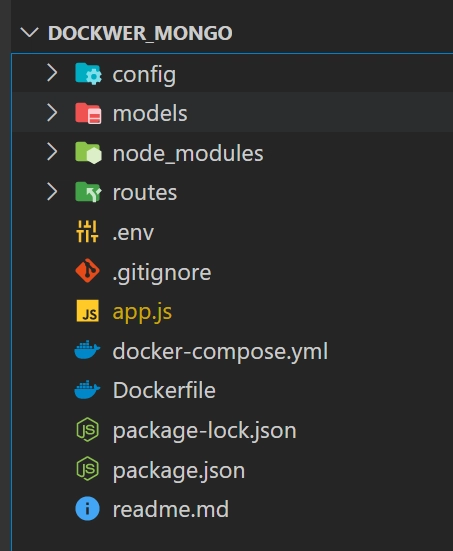The height and width of the screenshot is (551, 453).
Task: Click the Docker whale icon beside docker-compose.yml
Action: [x=87, y=350]
